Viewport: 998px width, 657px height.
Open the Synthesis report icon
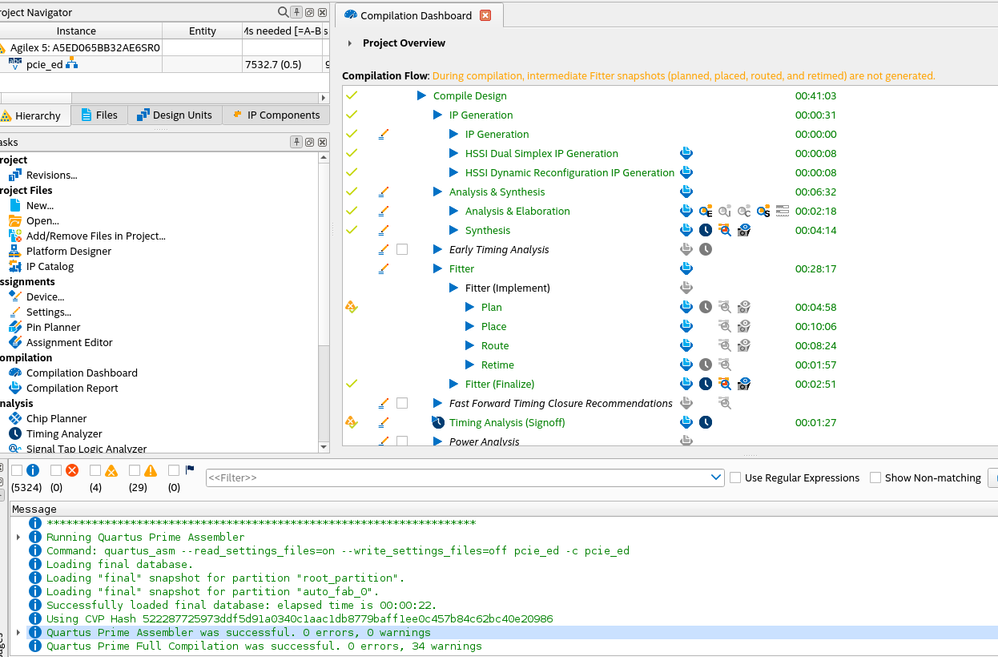(686, 230)
